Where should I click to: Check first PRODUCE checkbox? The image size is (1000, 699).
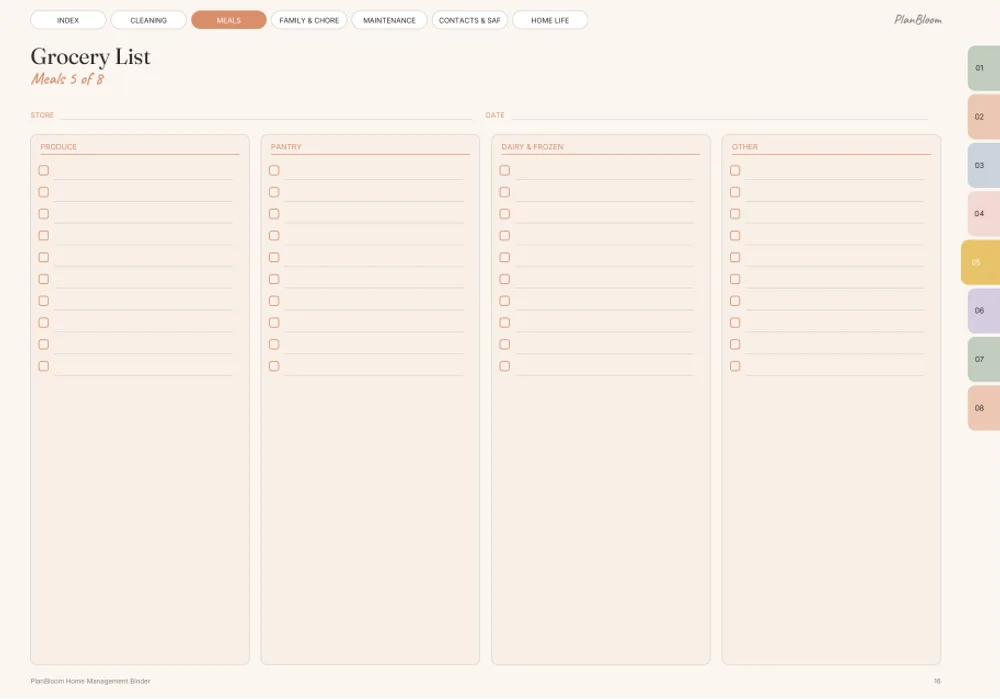[x=43, y=170]
